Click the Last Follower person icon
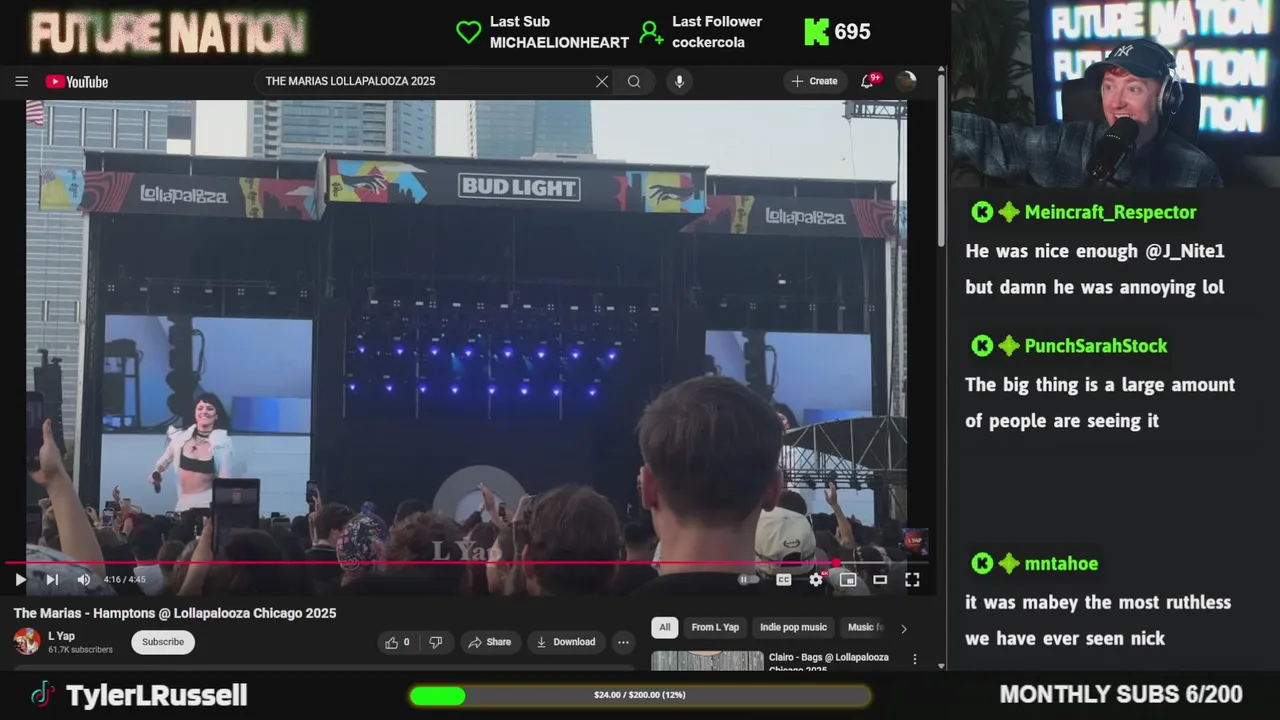Viewport: 1280px width, 720px height. (x=651, y=32)
